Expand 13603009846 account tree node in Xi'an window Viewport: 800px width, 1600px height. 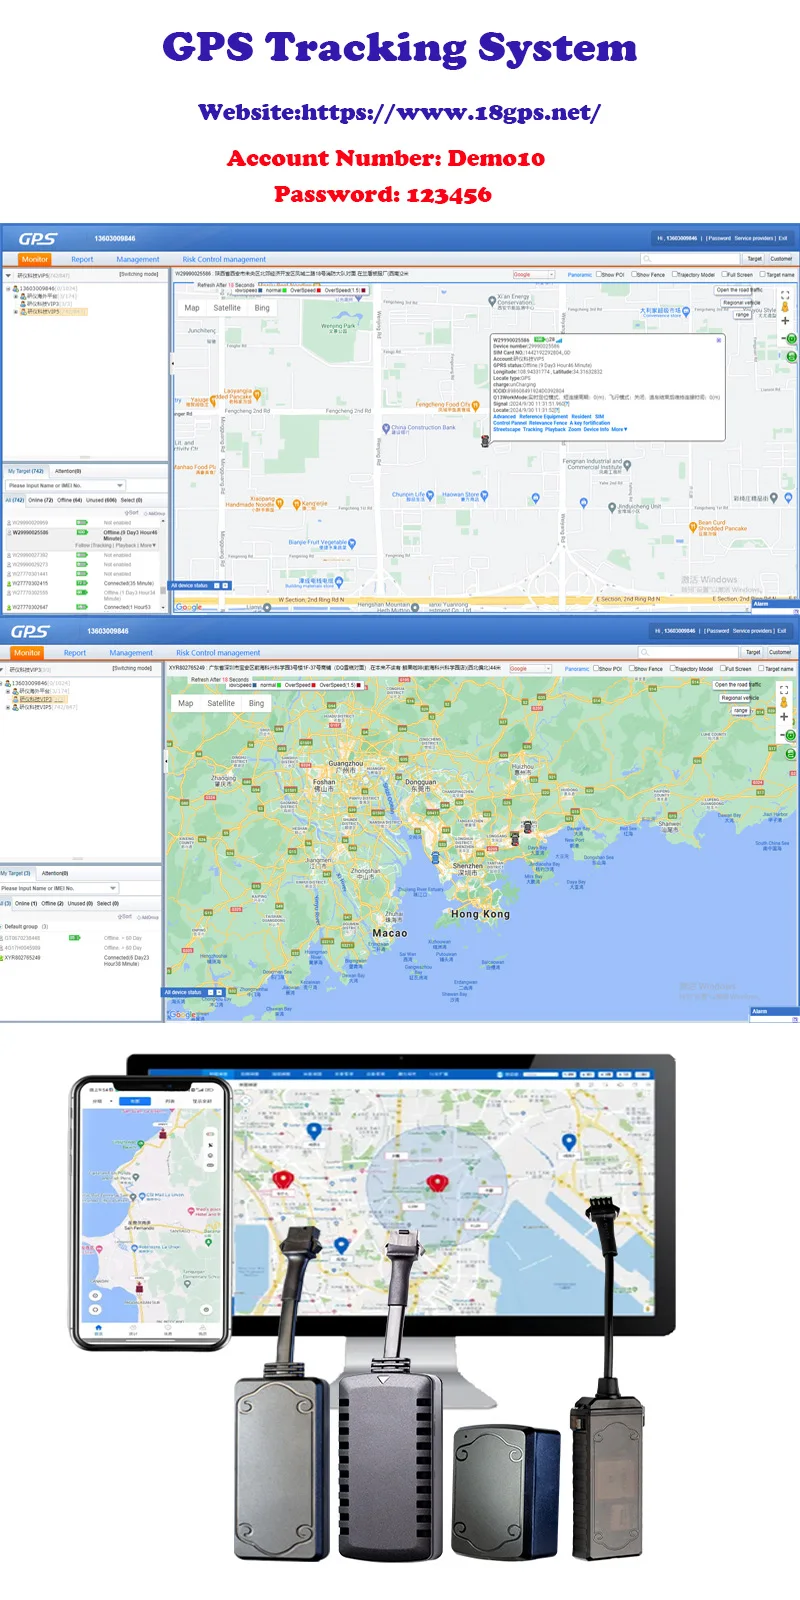pos(8,288)
